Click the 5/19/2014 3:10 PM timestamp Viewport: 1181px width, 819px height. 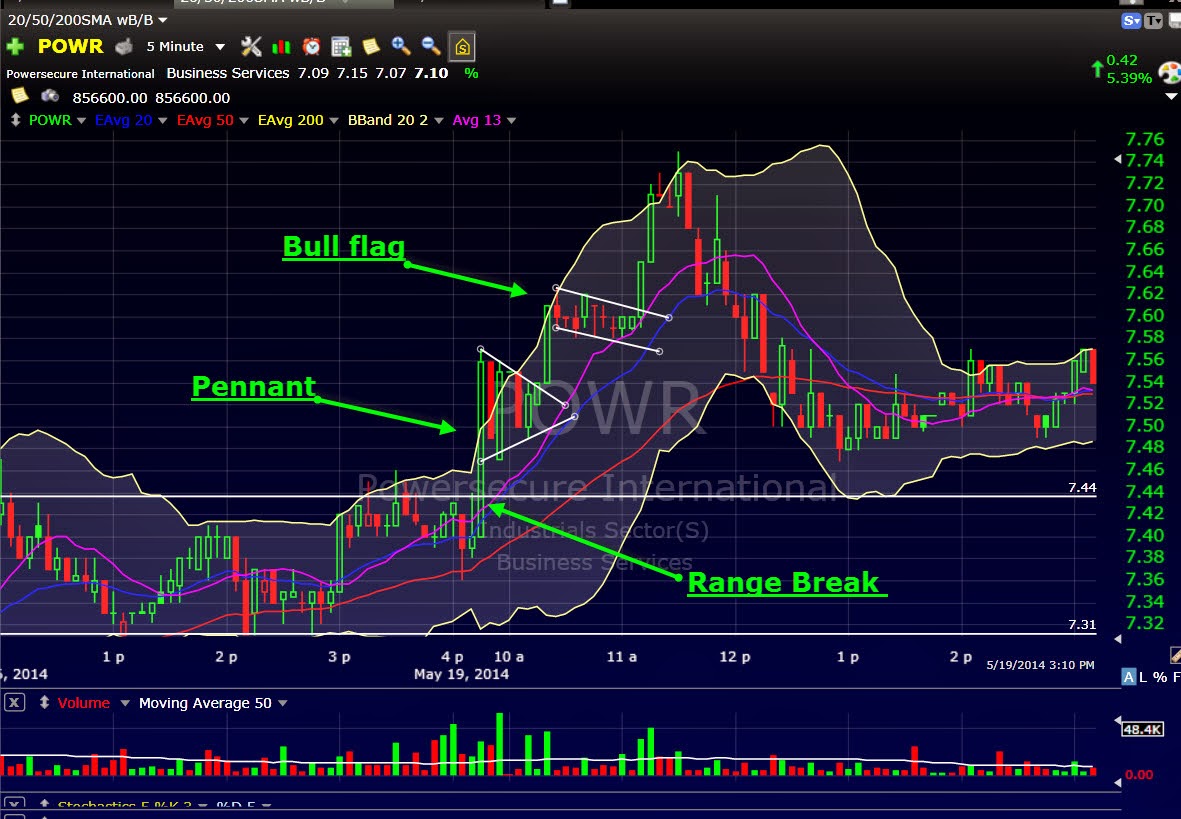(x=1040, y=665)
